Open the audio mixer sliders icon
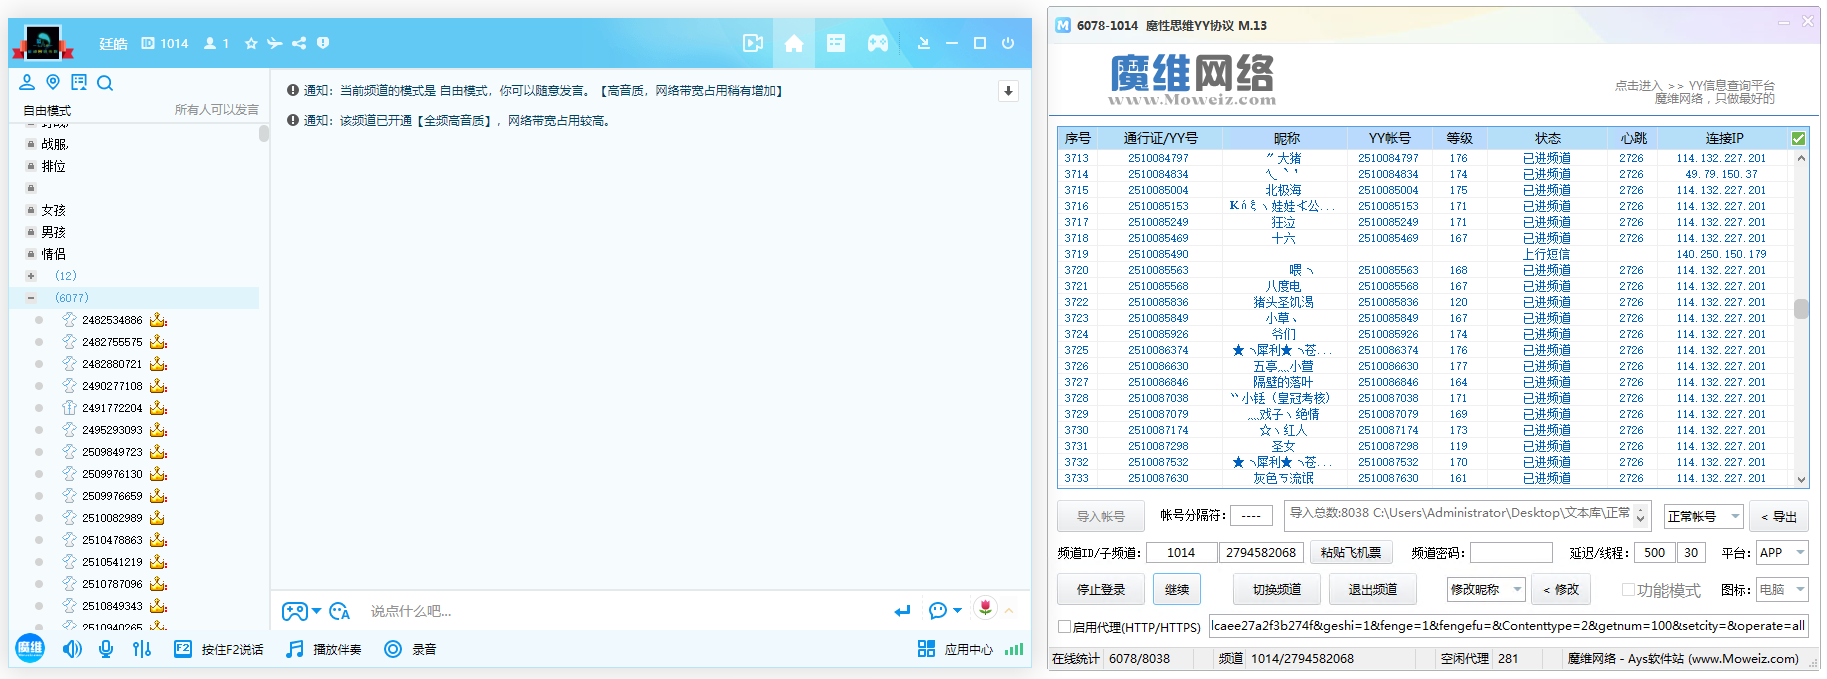The height and width of the screenshot is (679, 1827). point(142,649)
